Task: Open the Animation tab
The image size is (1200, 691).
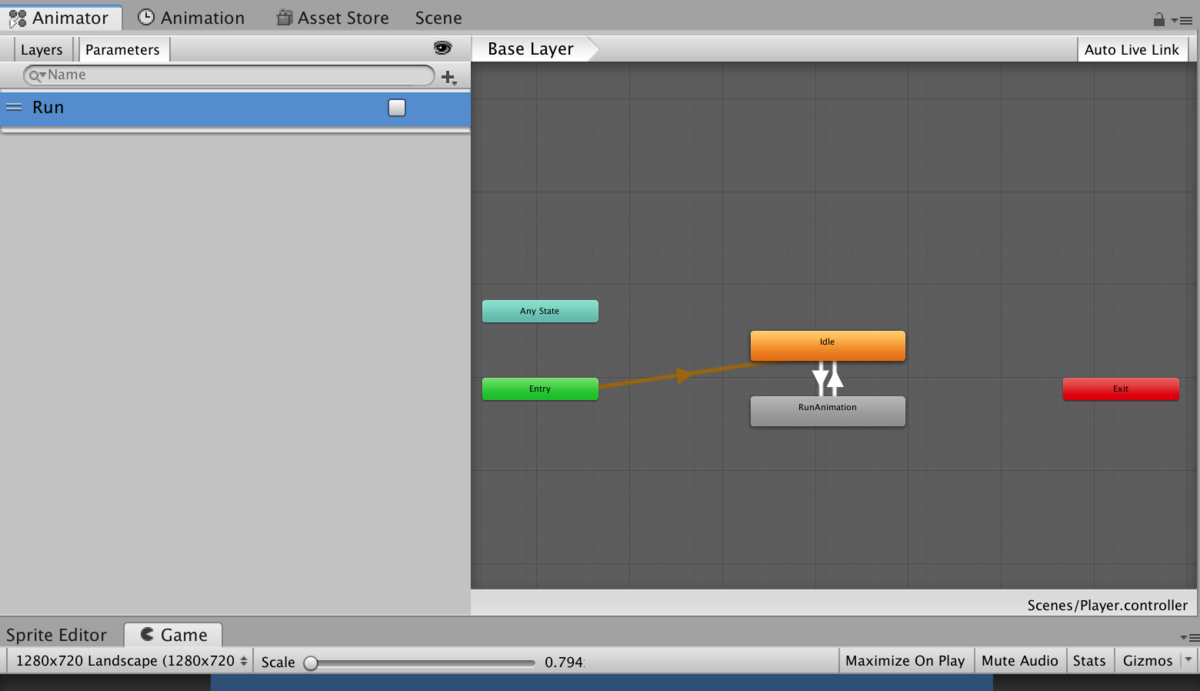Action: 191,17
